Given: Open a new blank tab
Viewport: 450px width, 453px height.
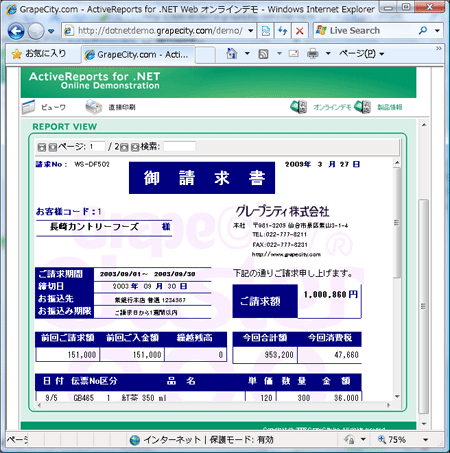Looking at the screenshot, I should tap(205, 55).
